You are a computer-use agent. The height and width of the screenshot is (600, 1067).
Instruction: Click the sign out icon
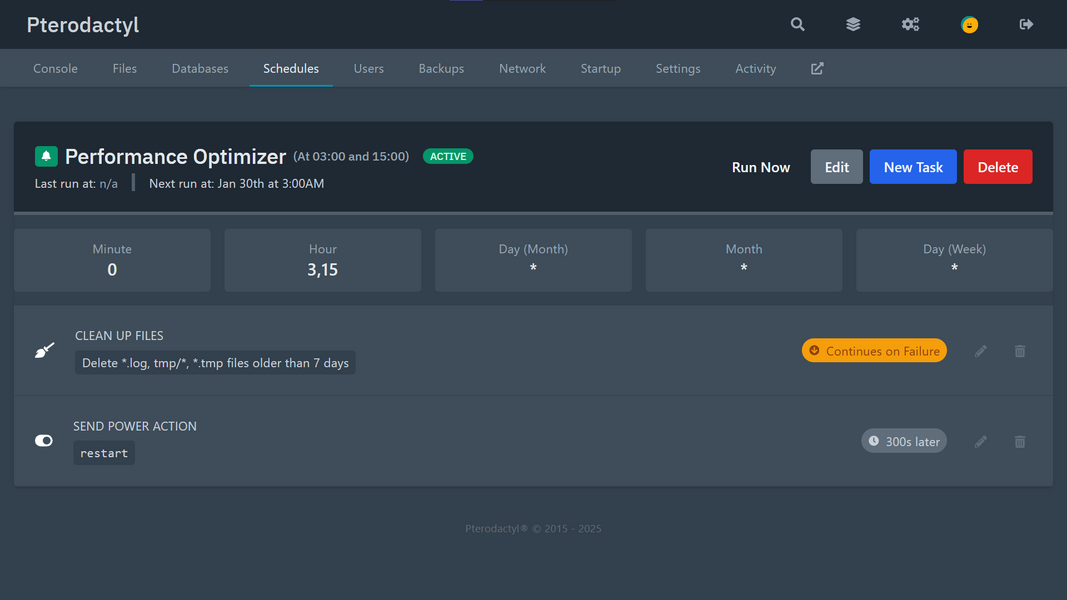[x=1026, y=24]
